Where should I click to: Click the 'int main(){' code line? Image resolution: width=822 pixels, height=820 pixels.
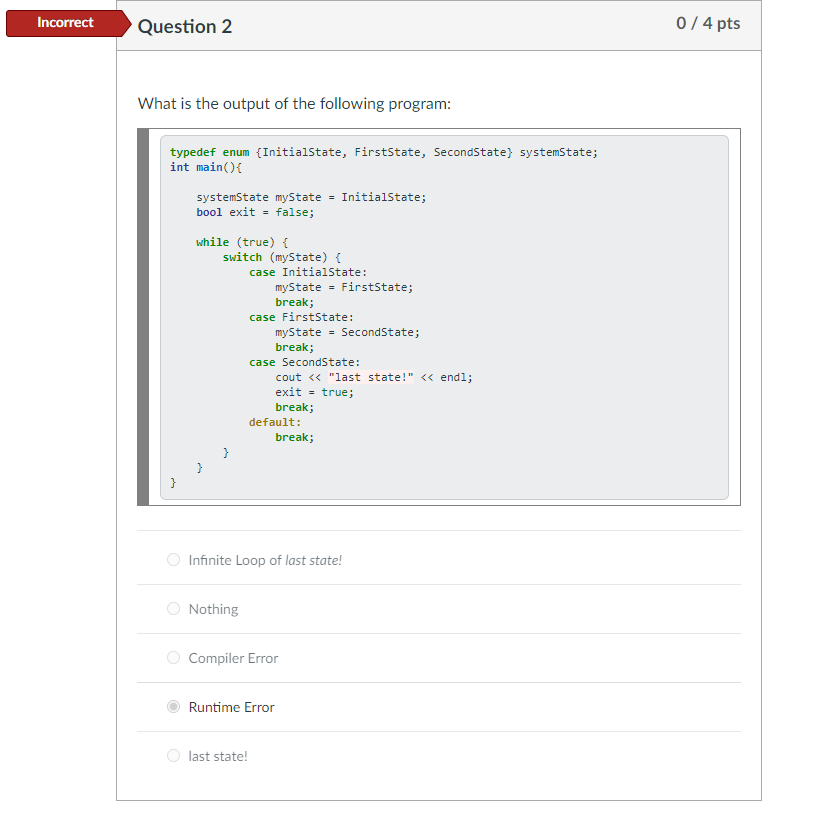point(206,167)
